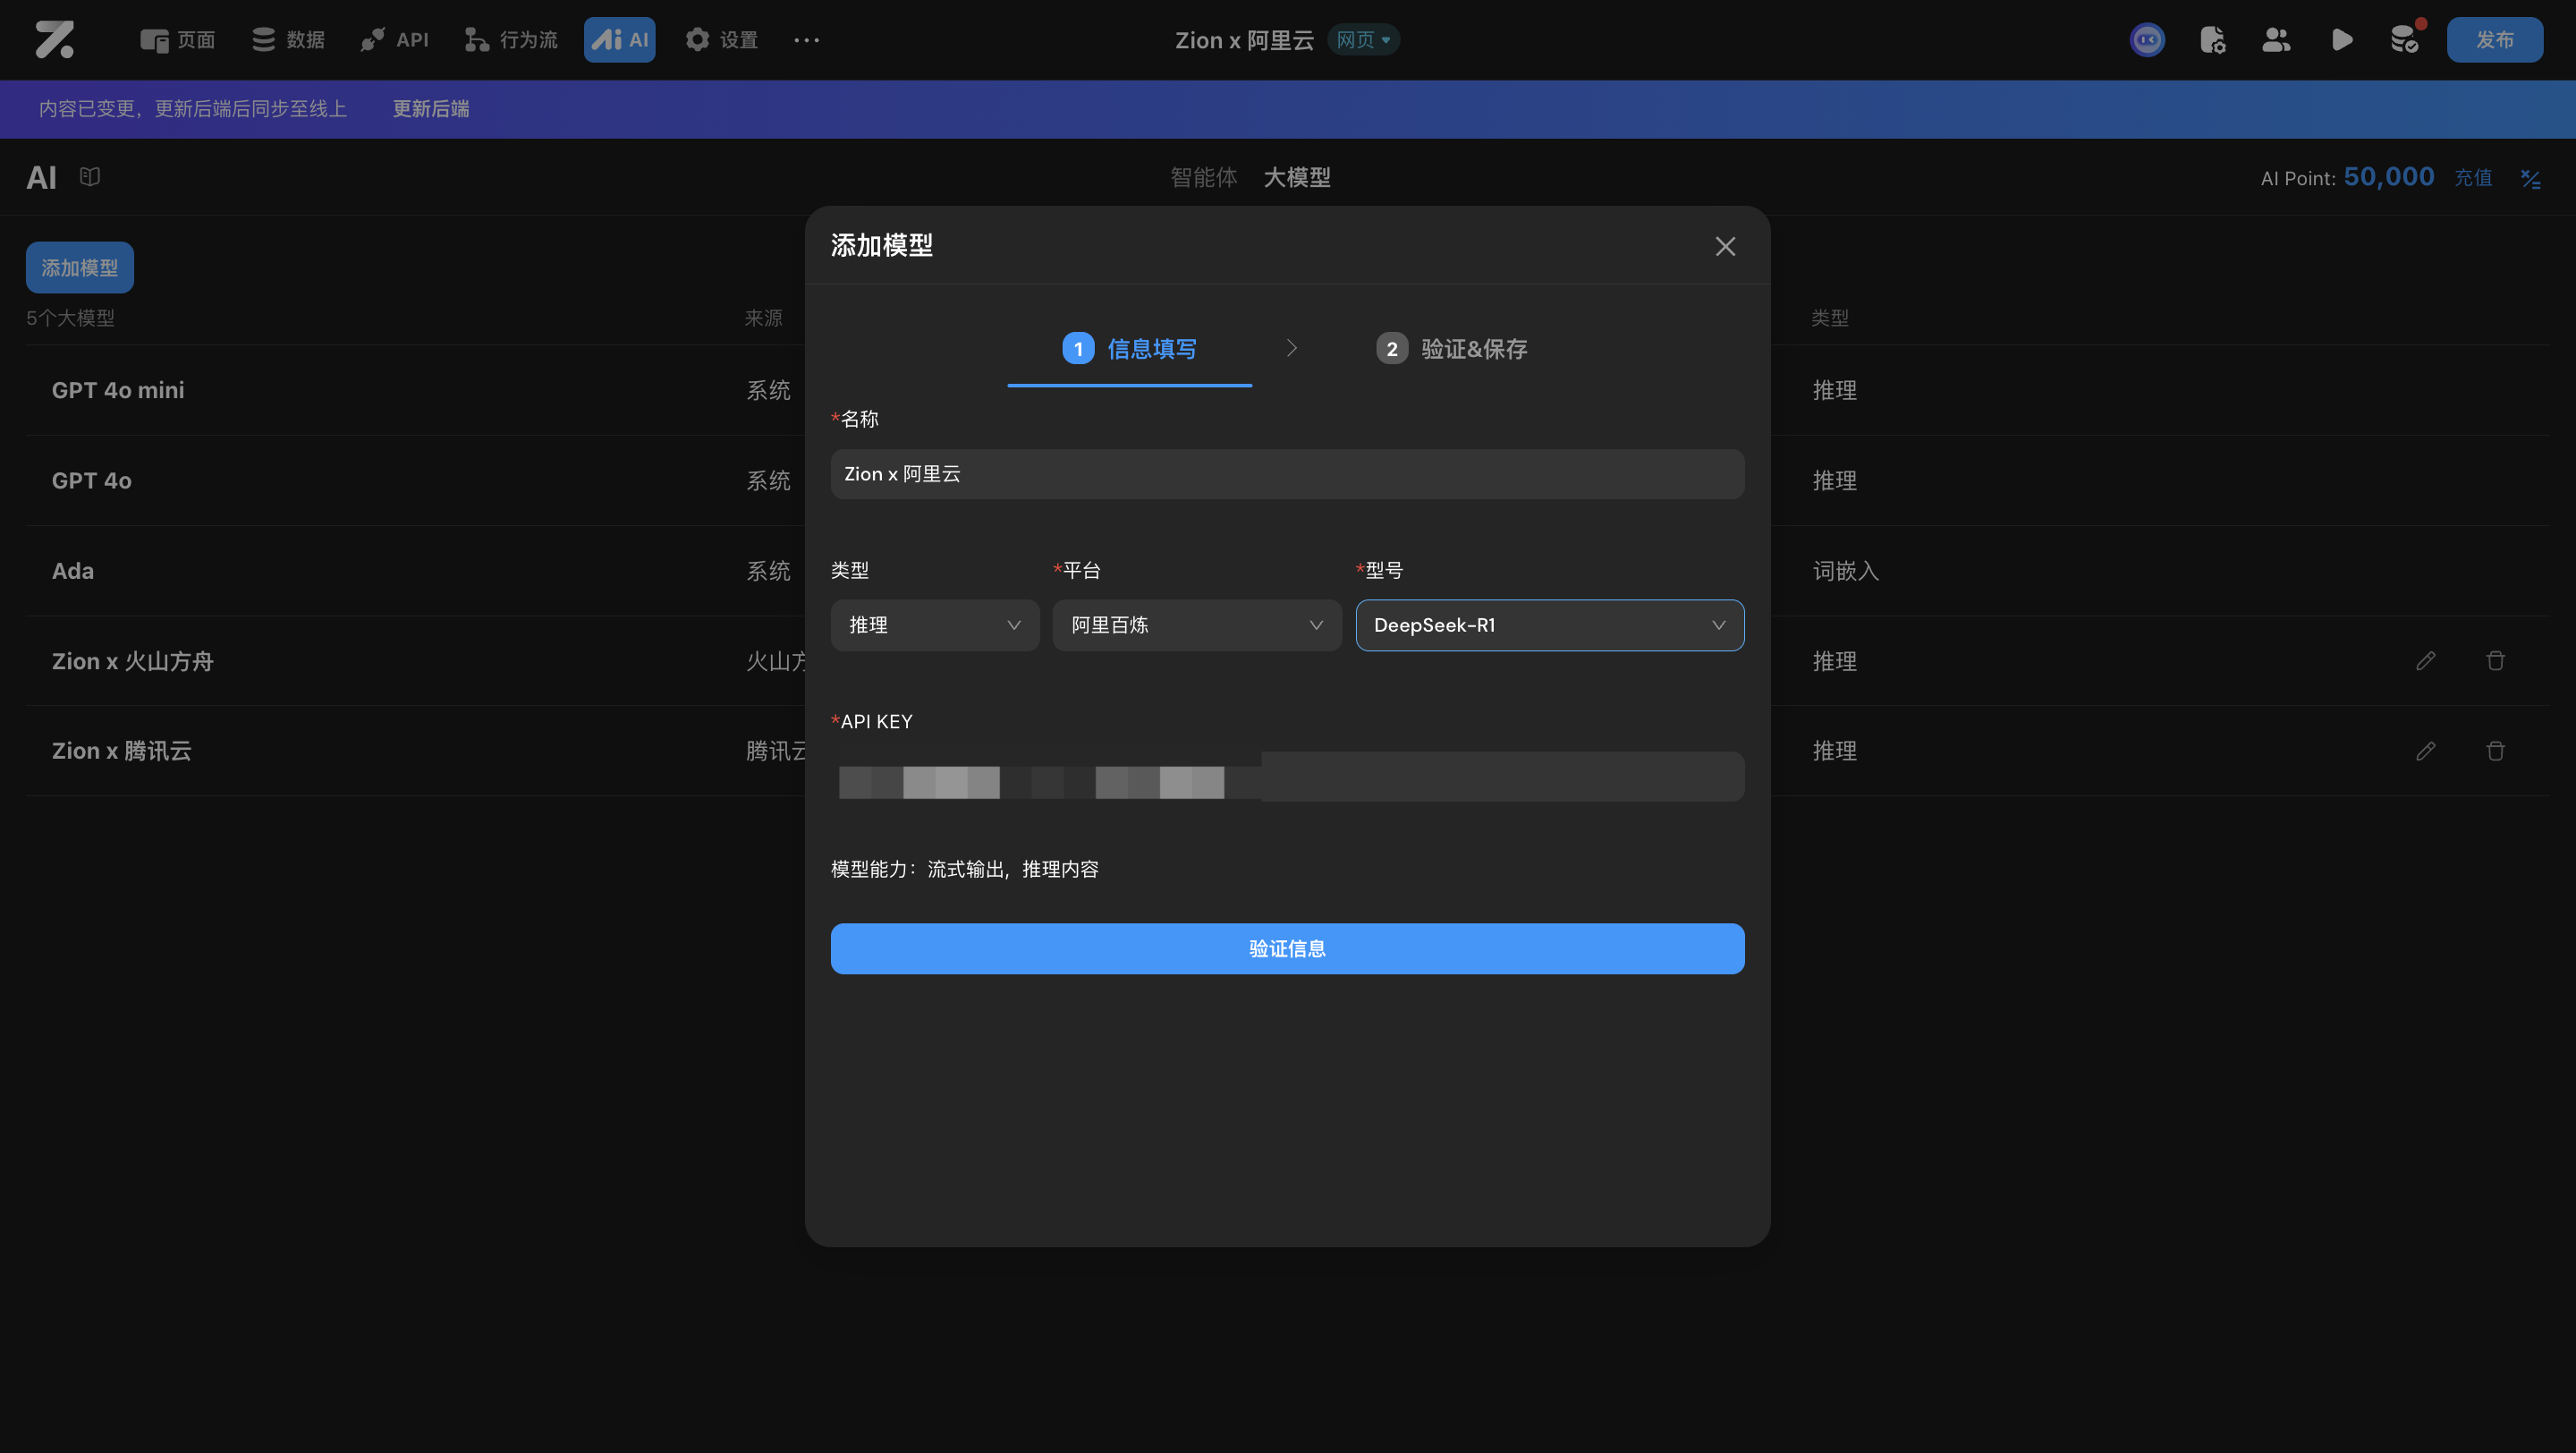Delete the Zion x 腾讯云 model trash icon

[2496, 751]
